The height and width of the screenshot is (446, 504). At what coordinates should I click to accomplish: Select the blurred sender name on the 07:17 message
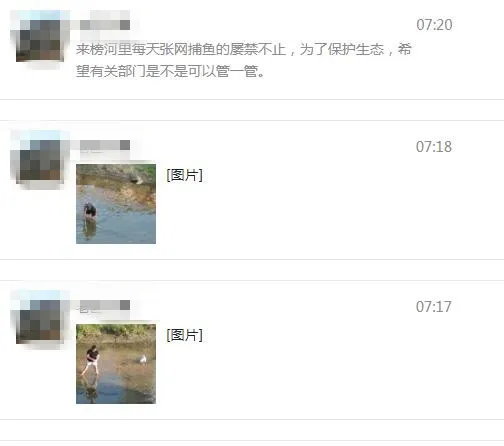click(x=105, y=305)
